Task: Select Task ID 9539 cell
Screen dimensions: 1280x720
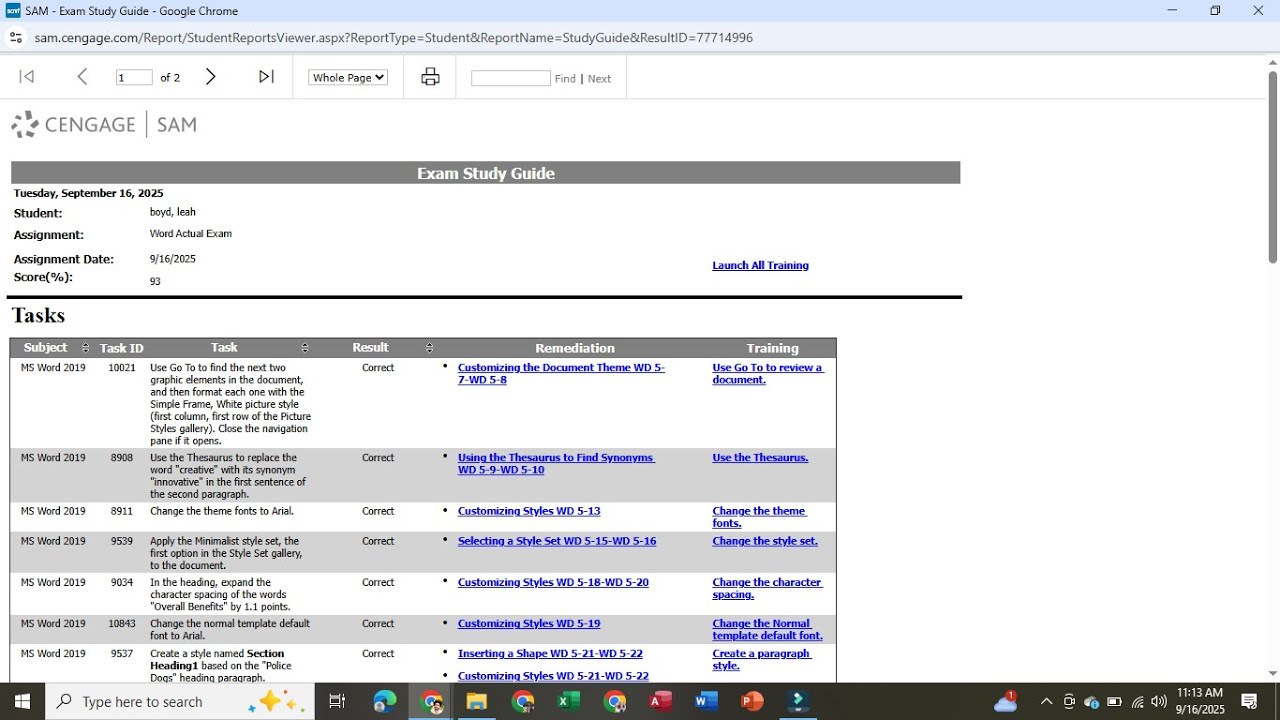Action: pos(122,541)
